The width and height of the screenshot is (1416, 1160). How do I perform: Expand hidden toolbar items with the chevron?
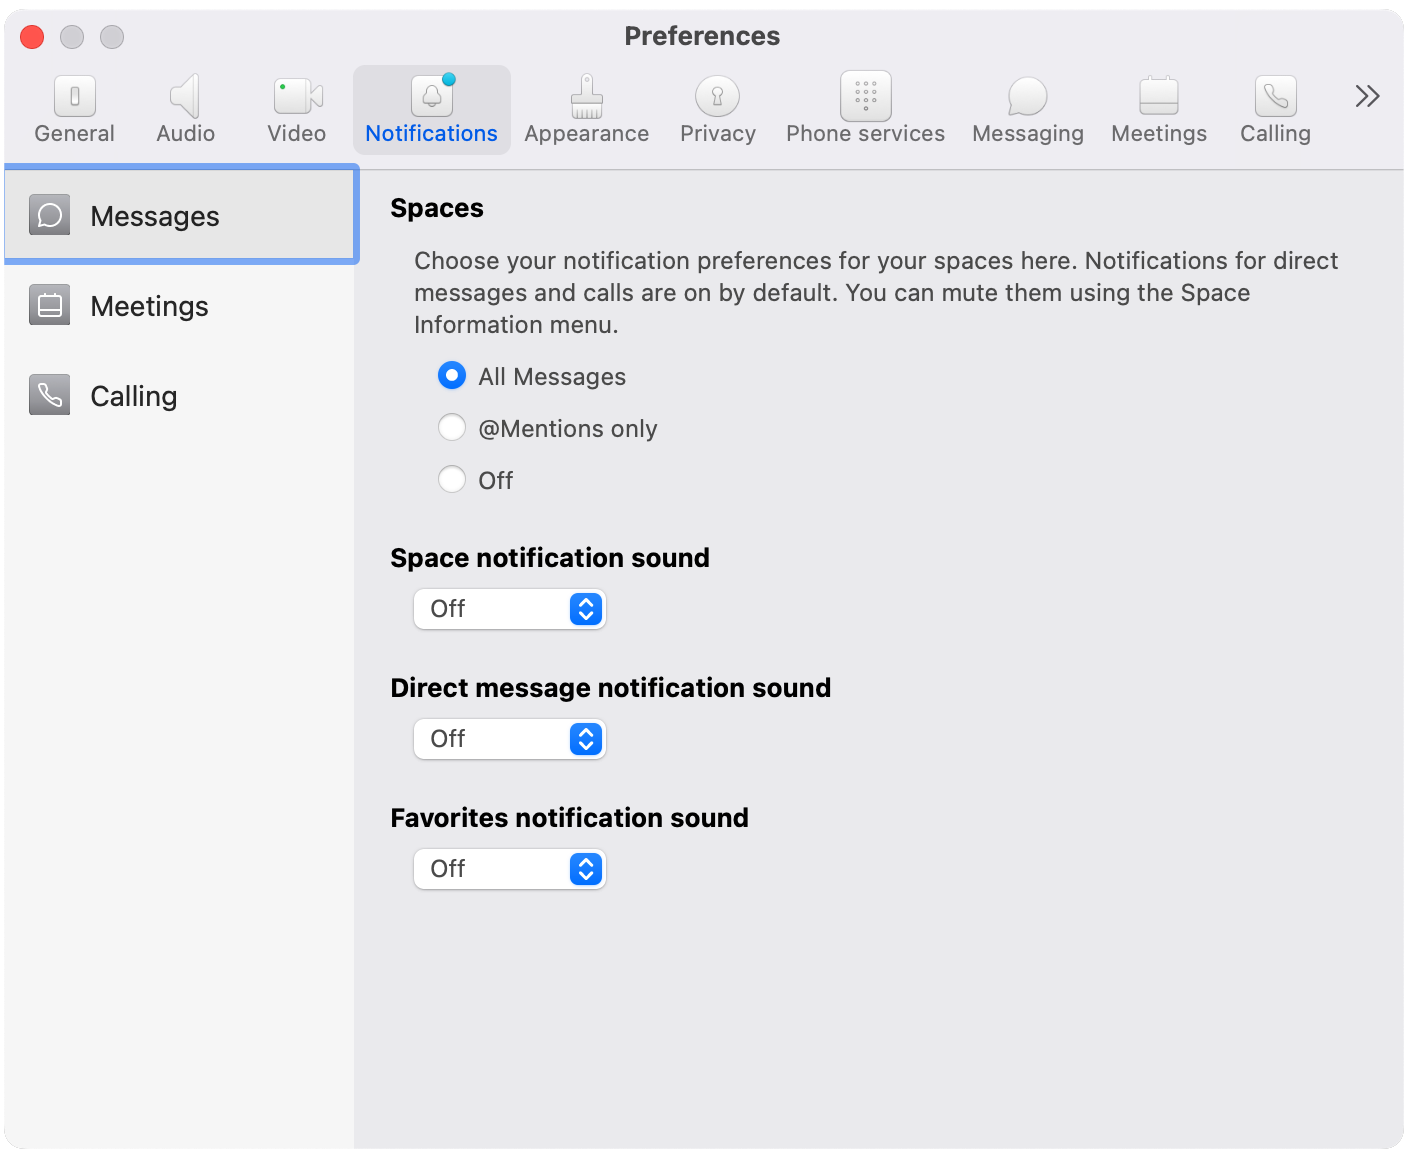1366,95
